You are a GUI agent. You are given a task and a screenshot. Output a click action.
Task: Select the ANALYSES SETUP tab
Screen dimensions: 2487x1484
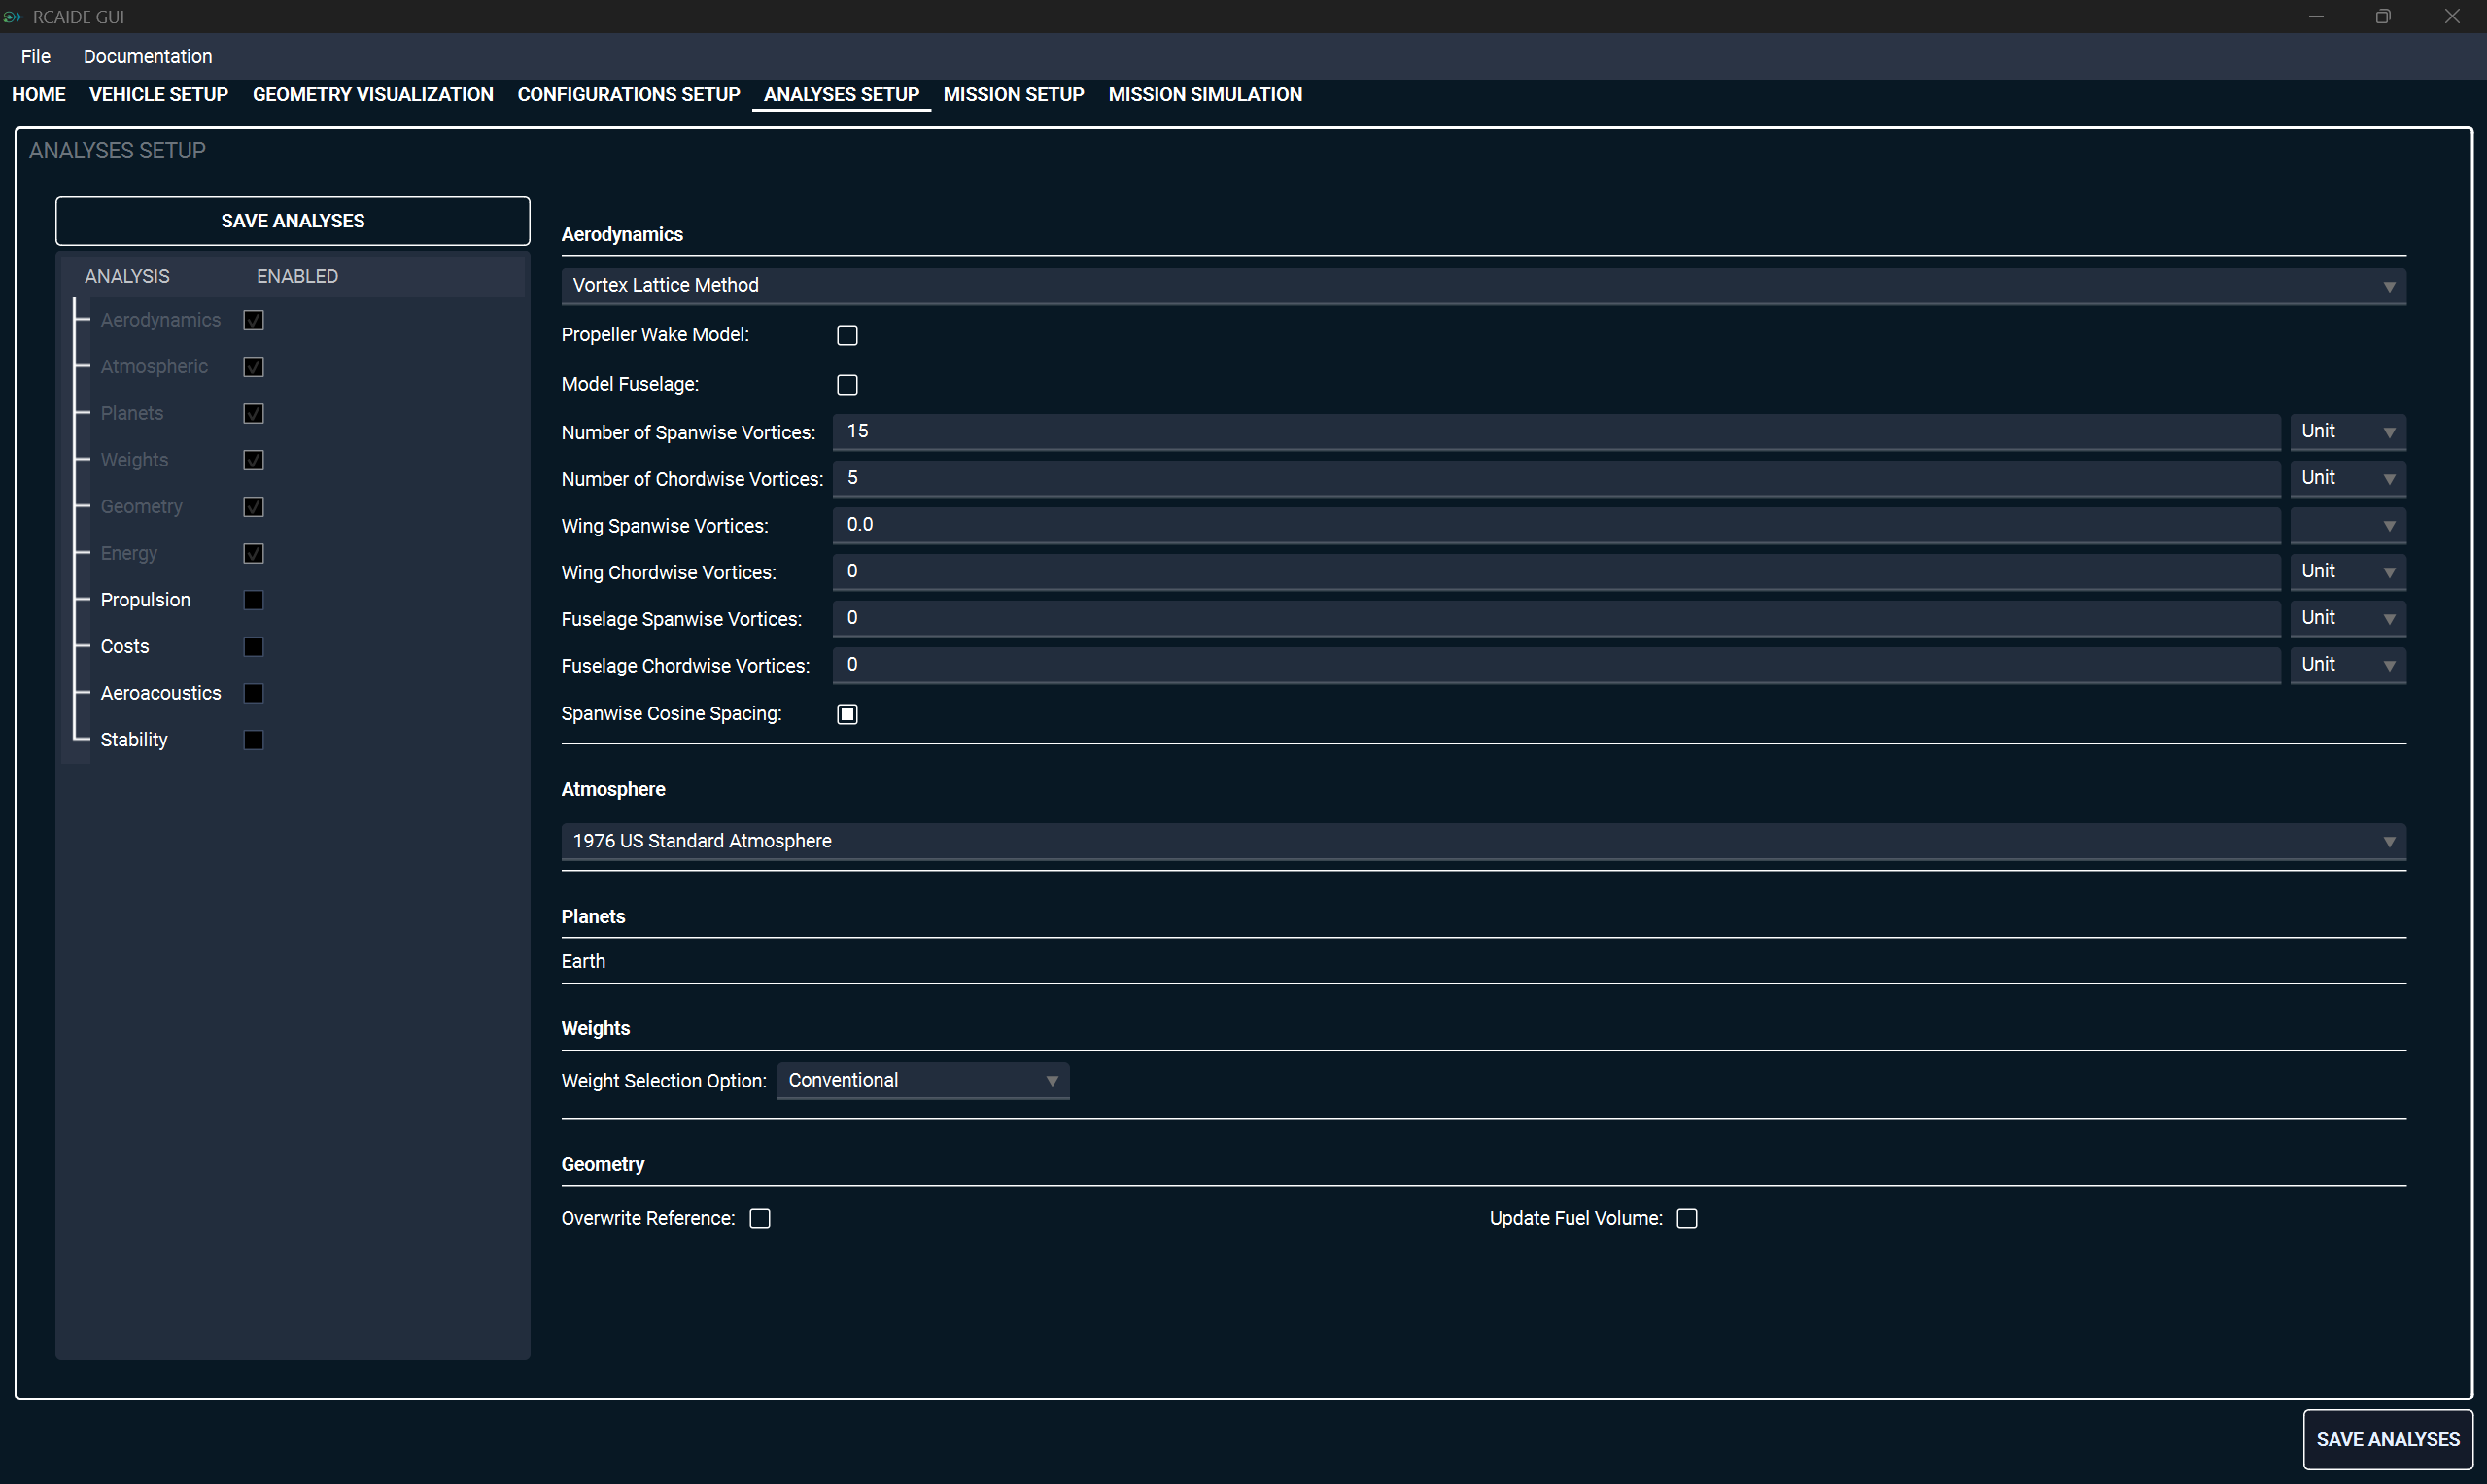click(x=842, y=94)
